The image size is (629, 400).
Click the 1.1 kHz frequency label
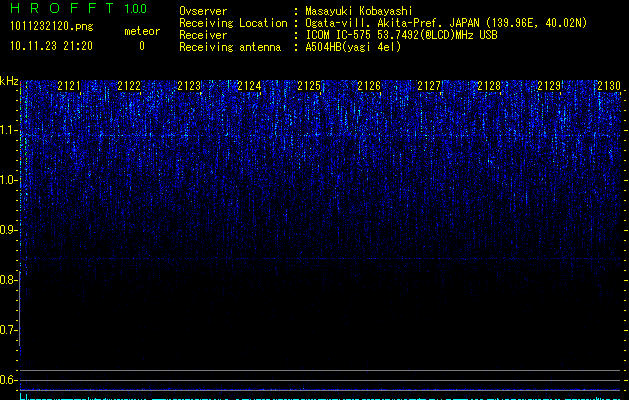click(x=8, y=130)
